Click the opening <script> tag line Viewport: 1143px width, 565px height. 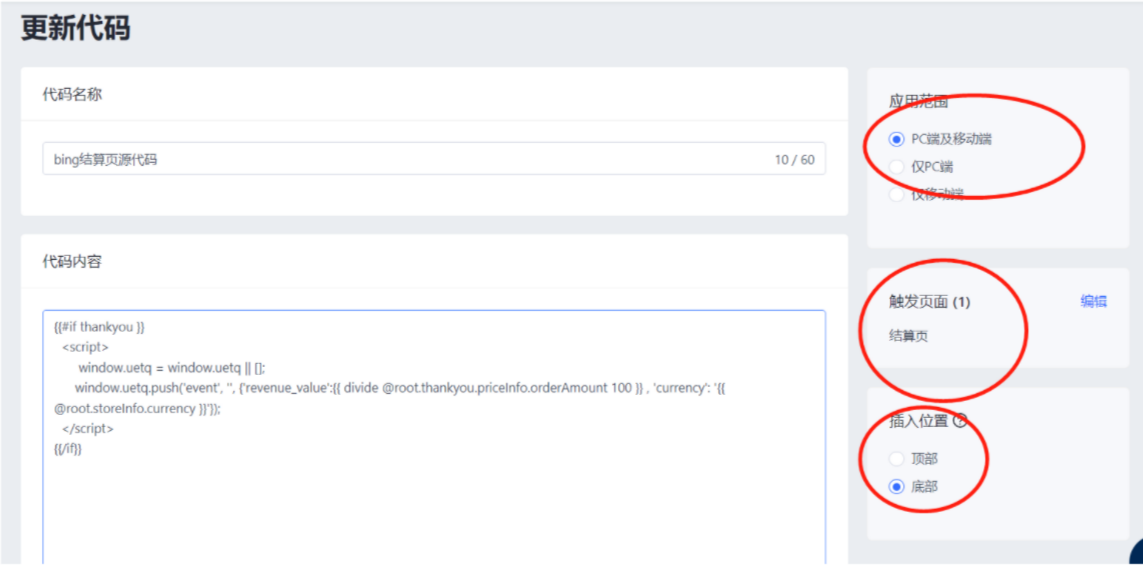[x=85, y=347]
